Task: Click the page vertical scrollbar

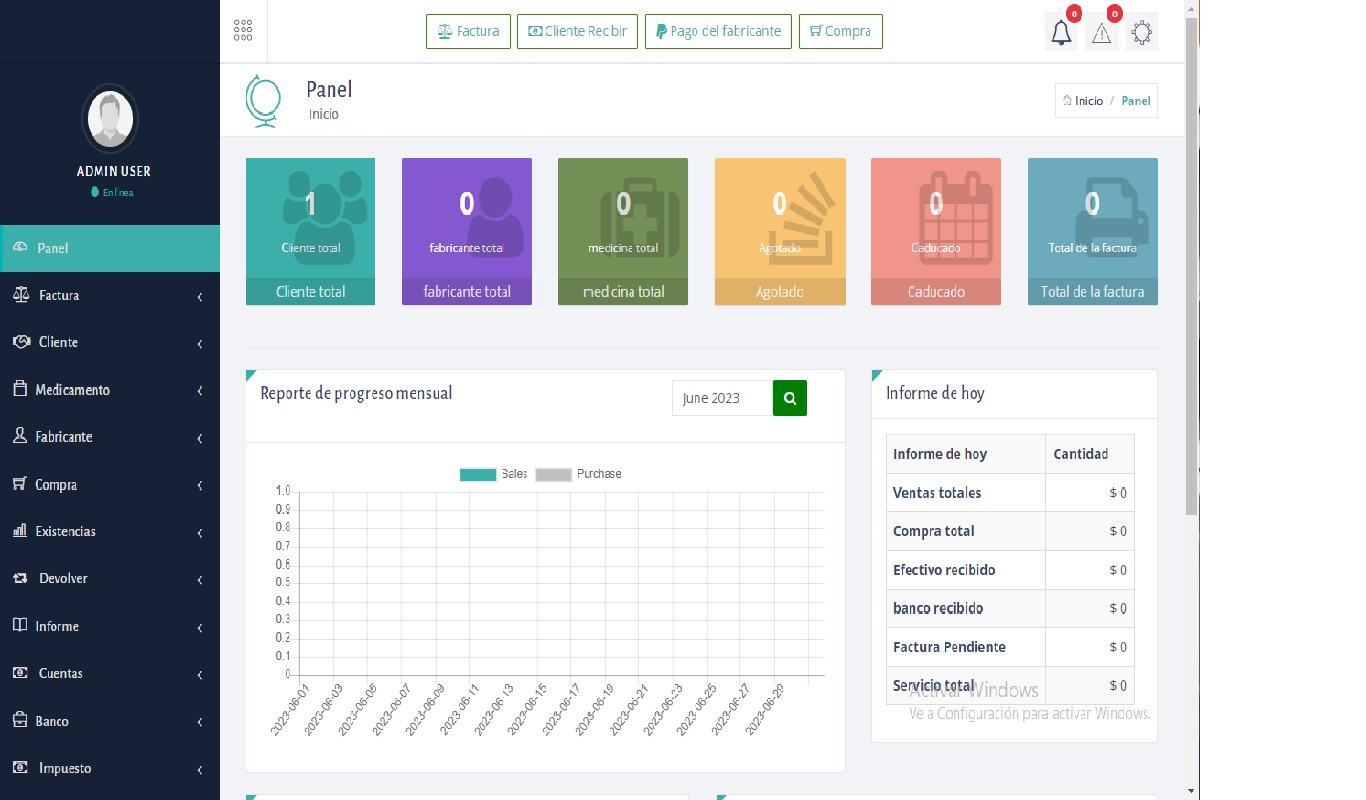Action: point(1191,265)
